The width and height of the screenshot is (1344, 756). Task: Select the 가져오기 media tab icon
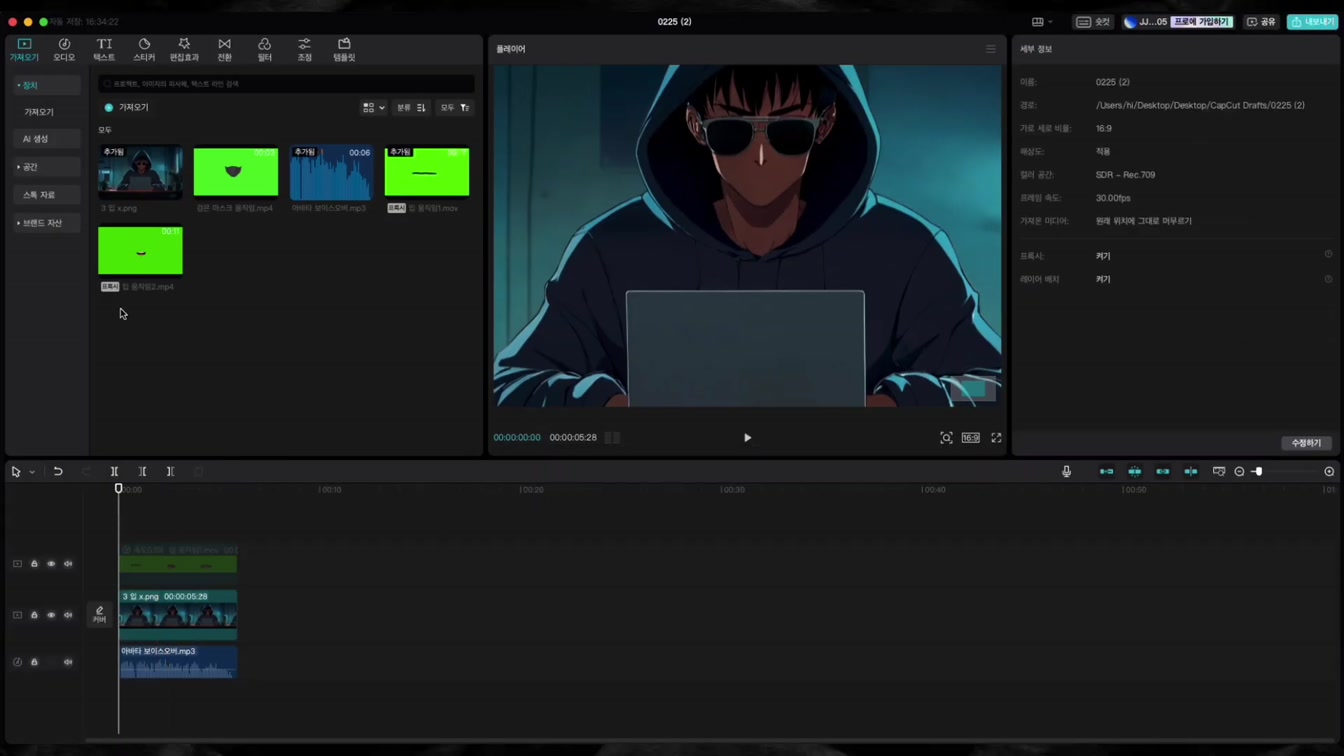click(24, 49)
